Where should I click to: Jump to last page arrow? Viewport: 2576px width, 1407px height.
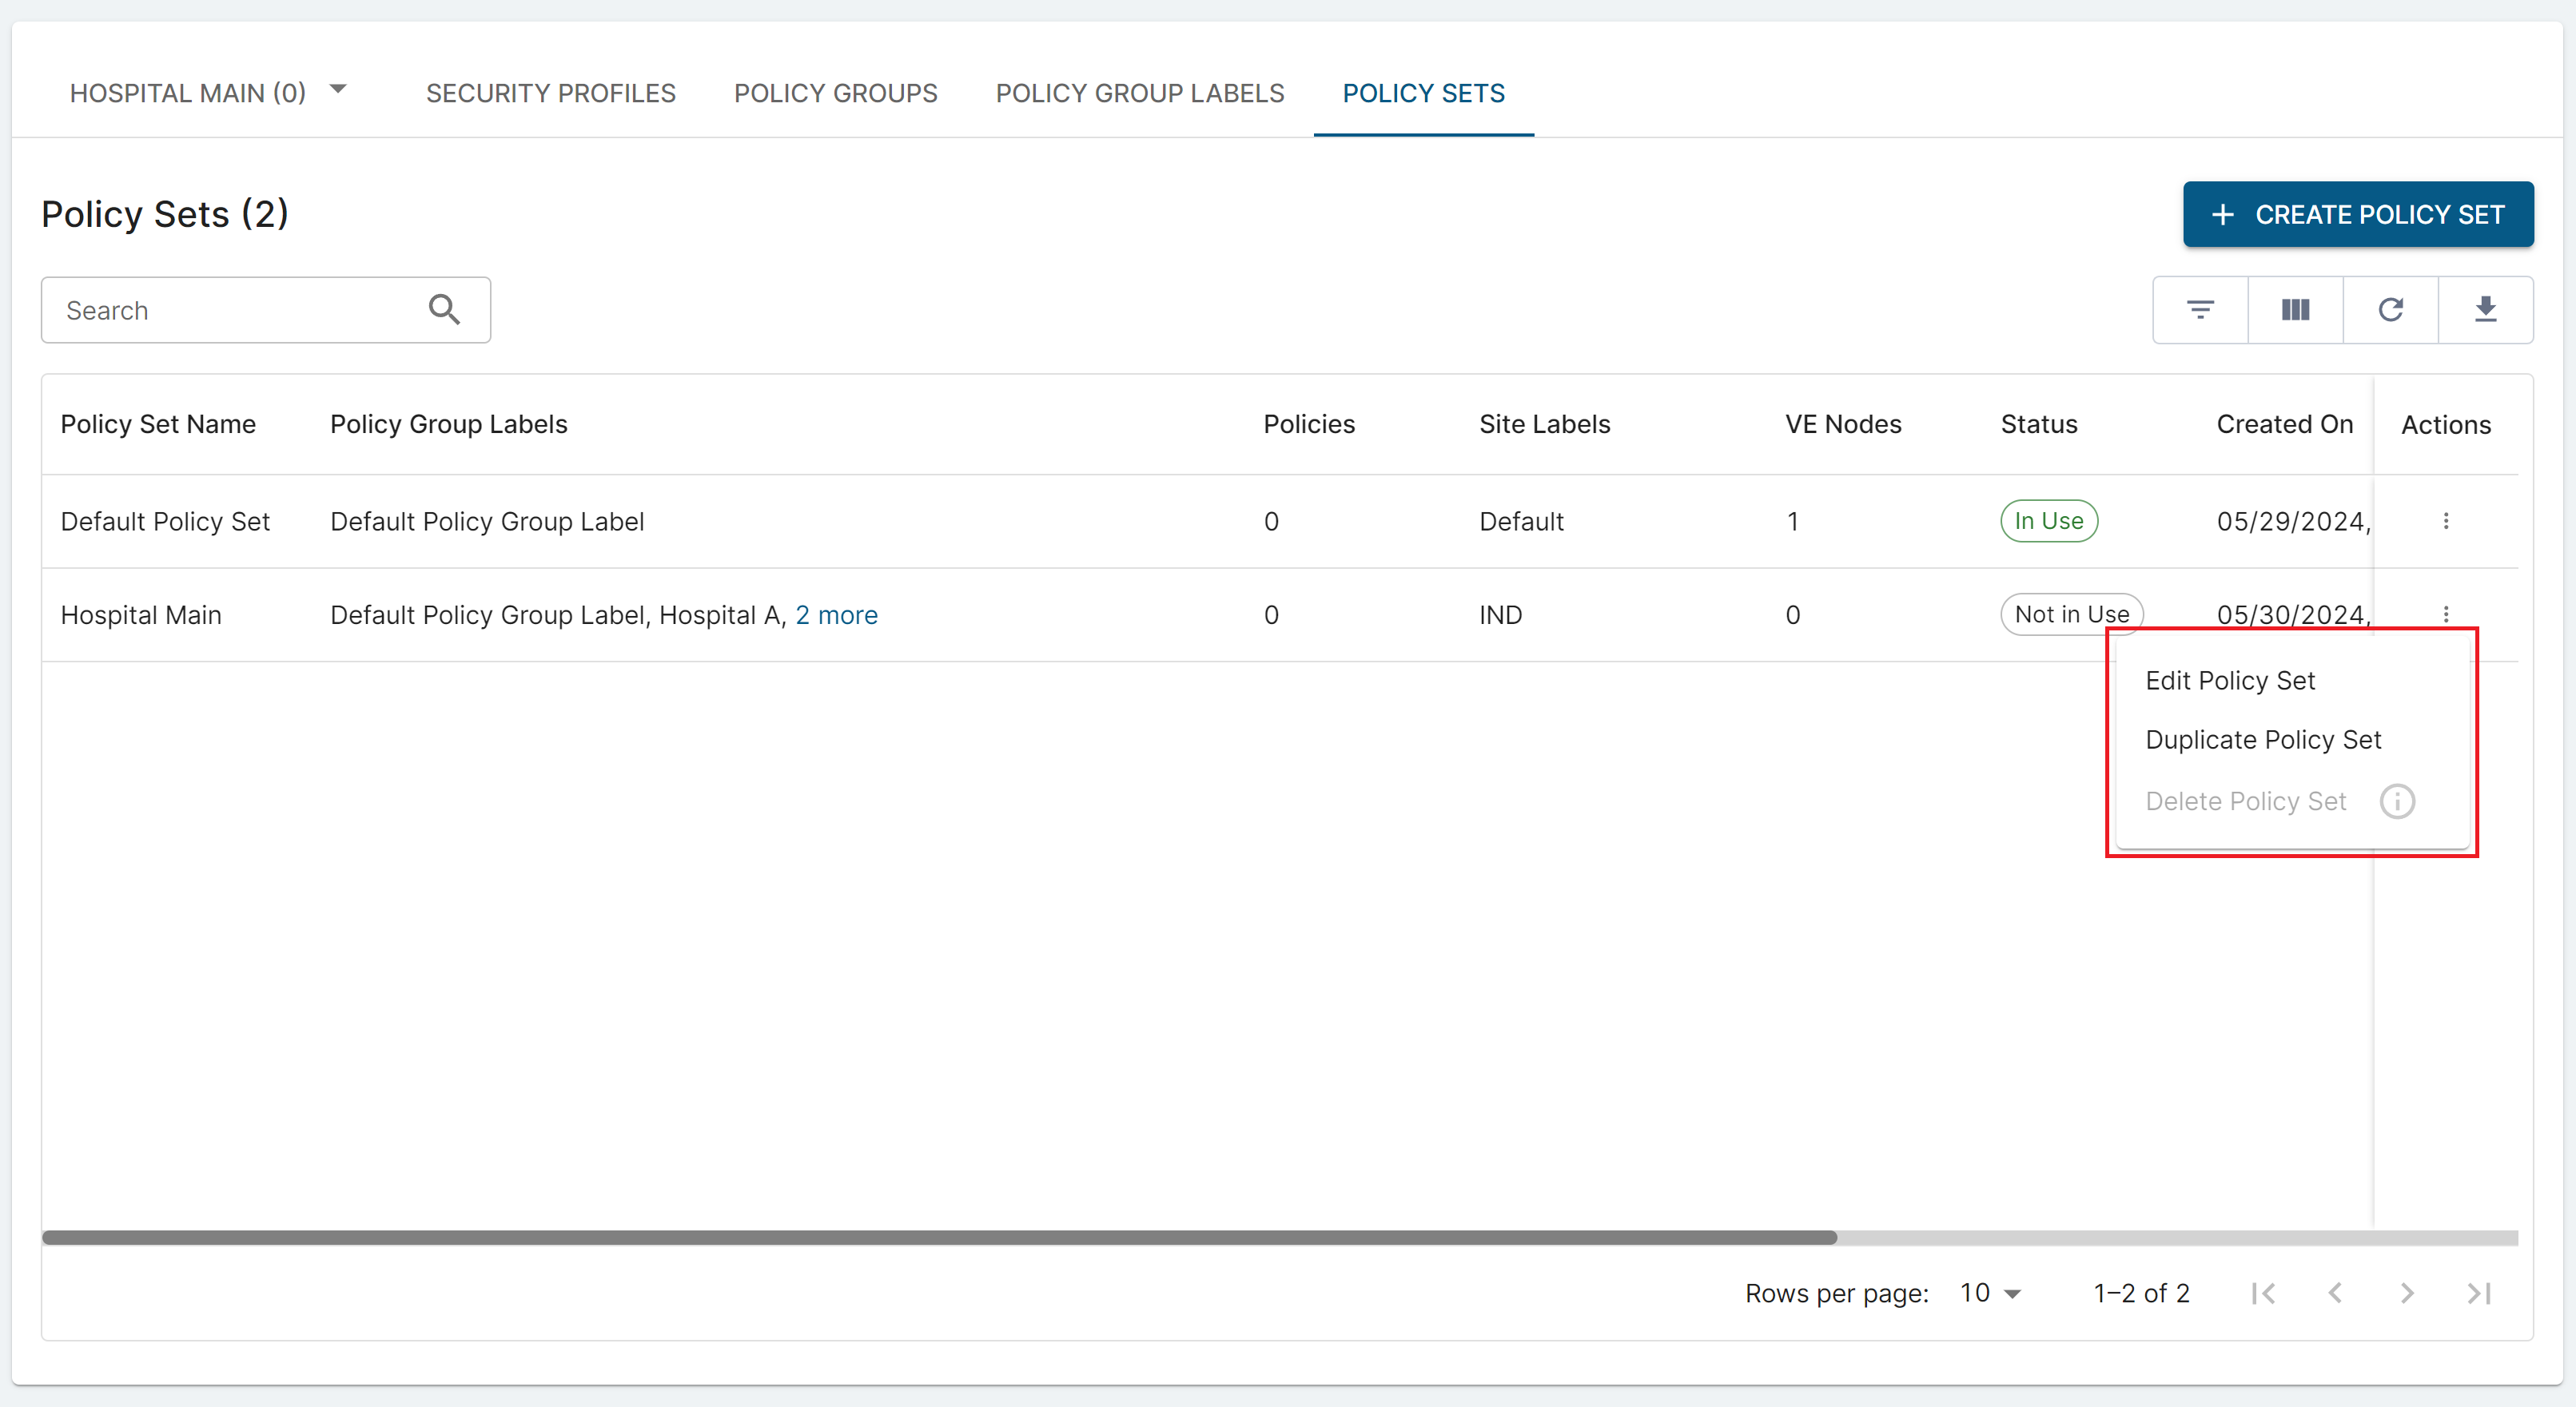(2479, 1293)
